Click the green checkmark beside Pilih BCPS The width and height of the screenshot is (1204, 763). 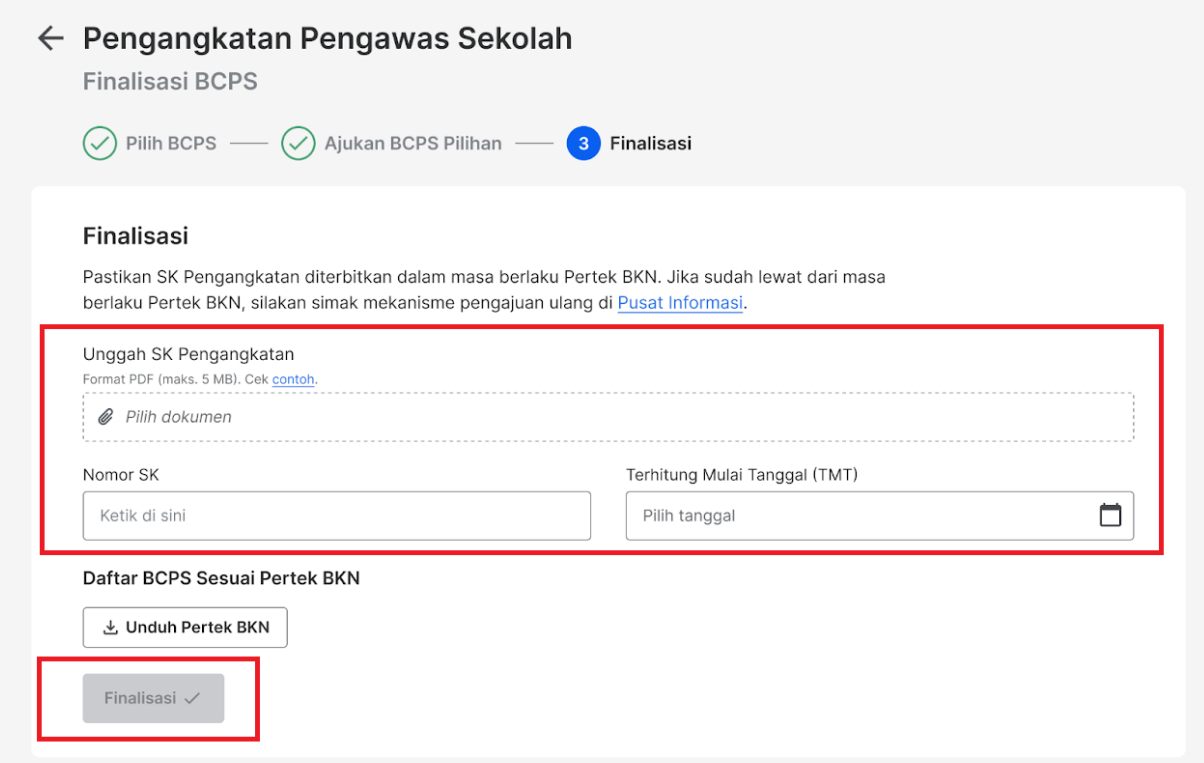coord(99,143)
